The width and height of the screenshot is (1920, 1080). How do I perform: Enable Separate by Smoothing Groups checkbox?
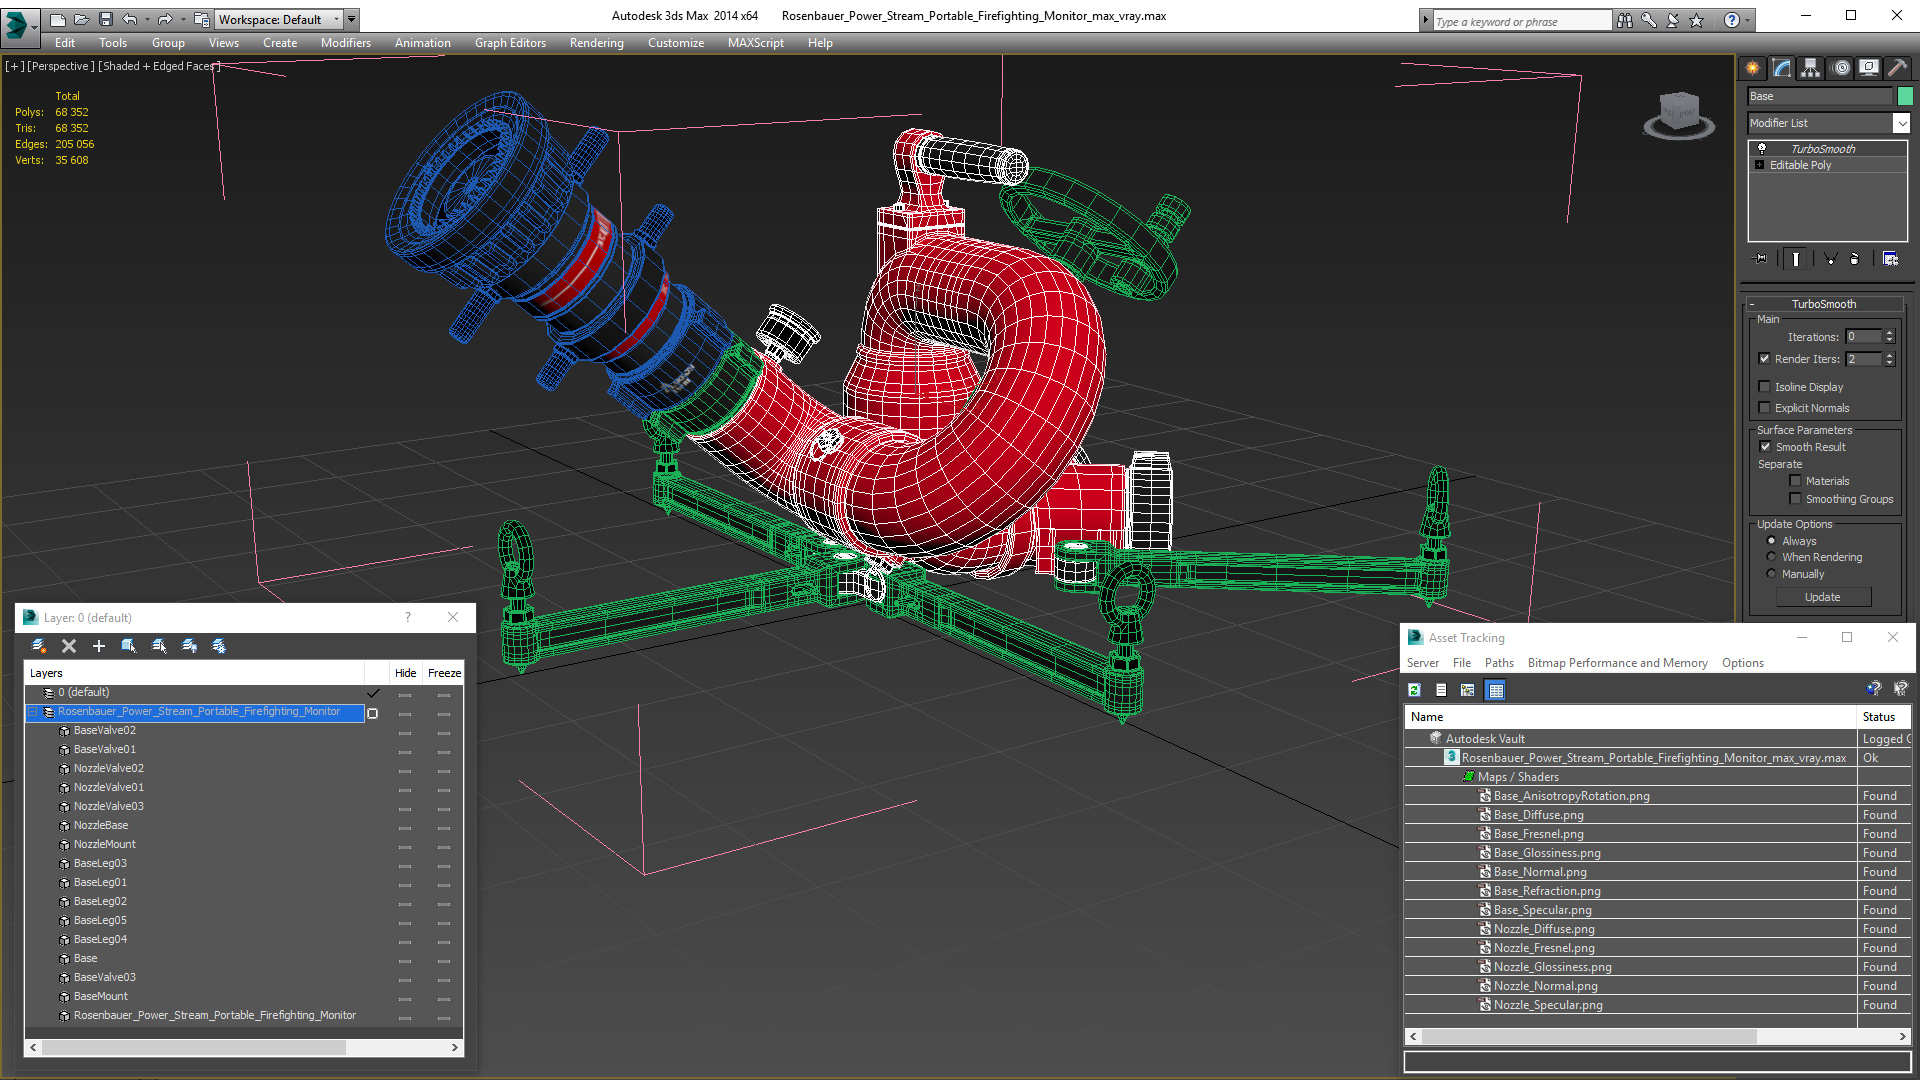(1795, 499)
